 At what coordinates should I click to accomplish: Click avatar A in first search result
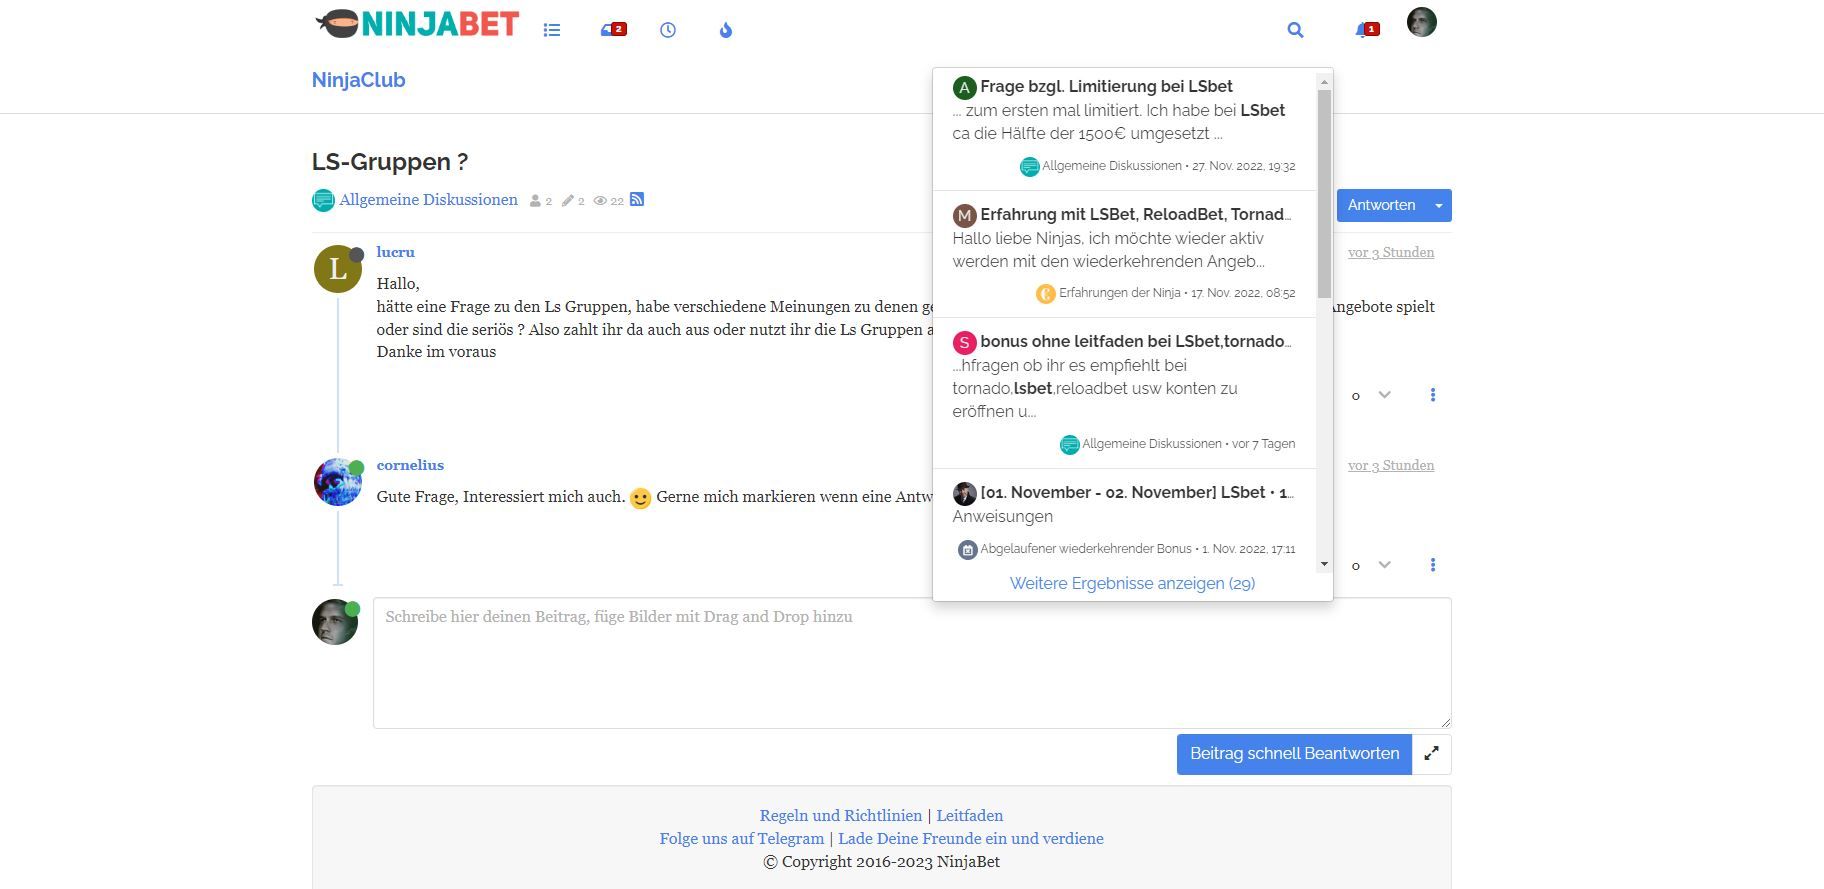pos(964,88)
